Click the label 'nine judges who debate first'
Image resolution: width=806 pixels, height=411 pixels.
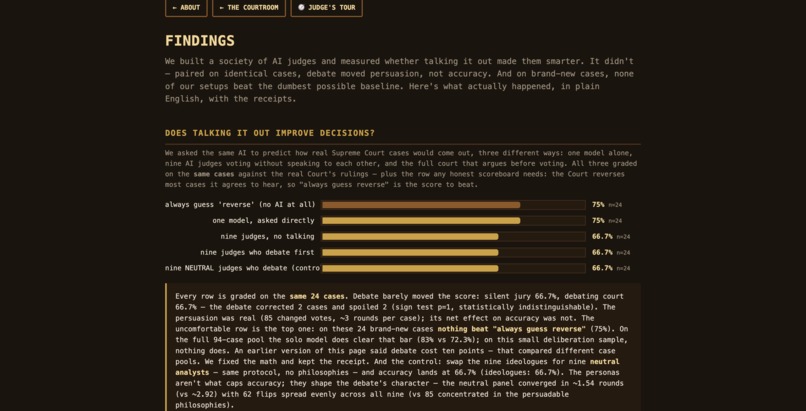point(257,252)
